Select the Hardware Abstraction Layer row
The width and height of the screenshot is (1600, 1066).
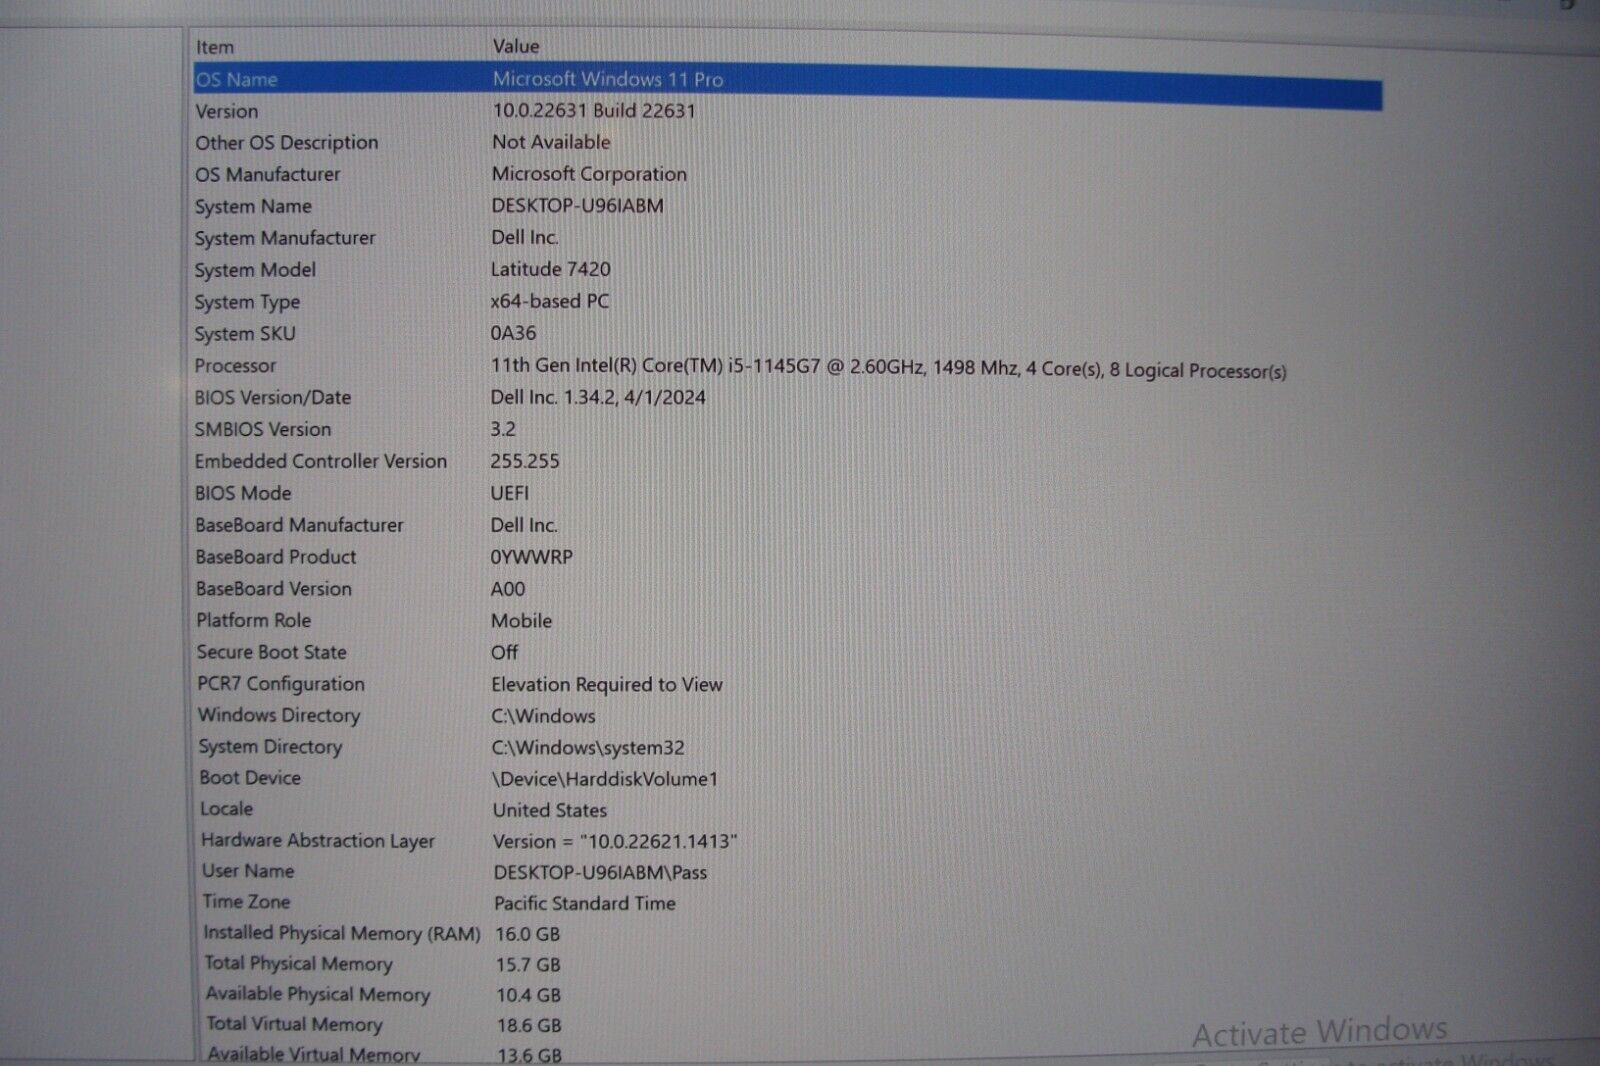pos(318,841)
